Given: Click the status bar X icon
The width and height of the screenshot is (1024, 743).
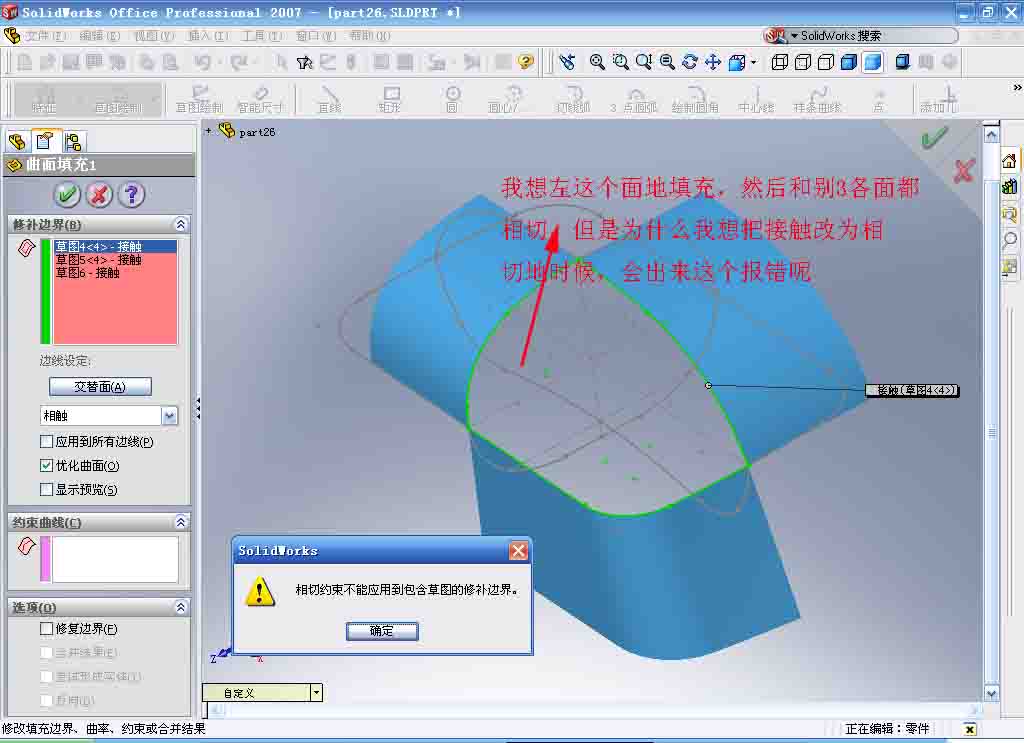Looking at the screenshot, I should pos(970,729).
